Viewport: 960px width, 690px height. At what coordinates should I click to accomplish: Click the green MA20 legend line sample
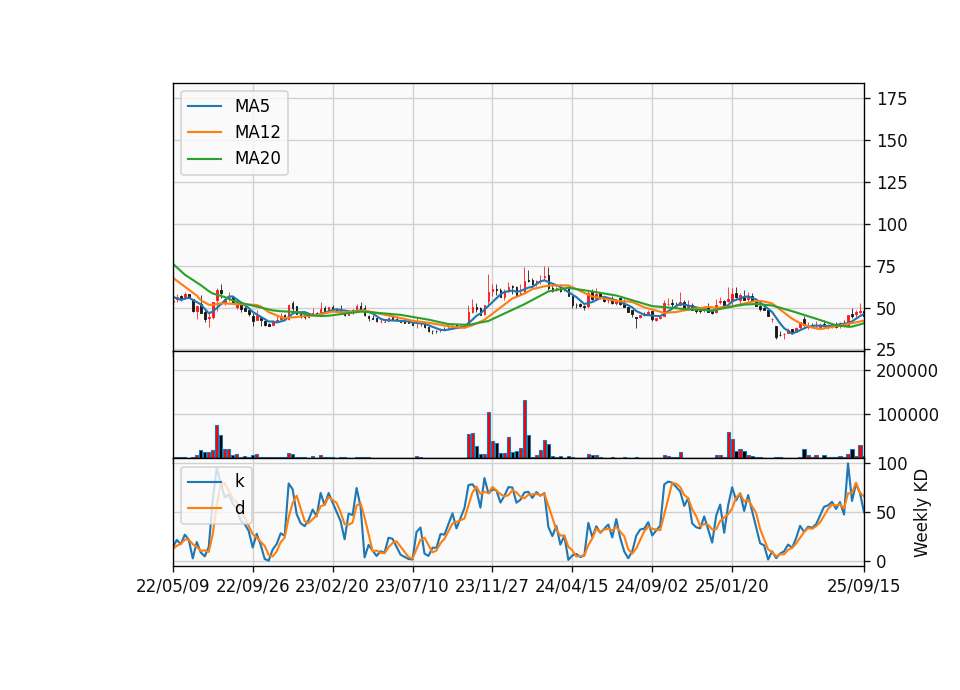pos(204,159)
